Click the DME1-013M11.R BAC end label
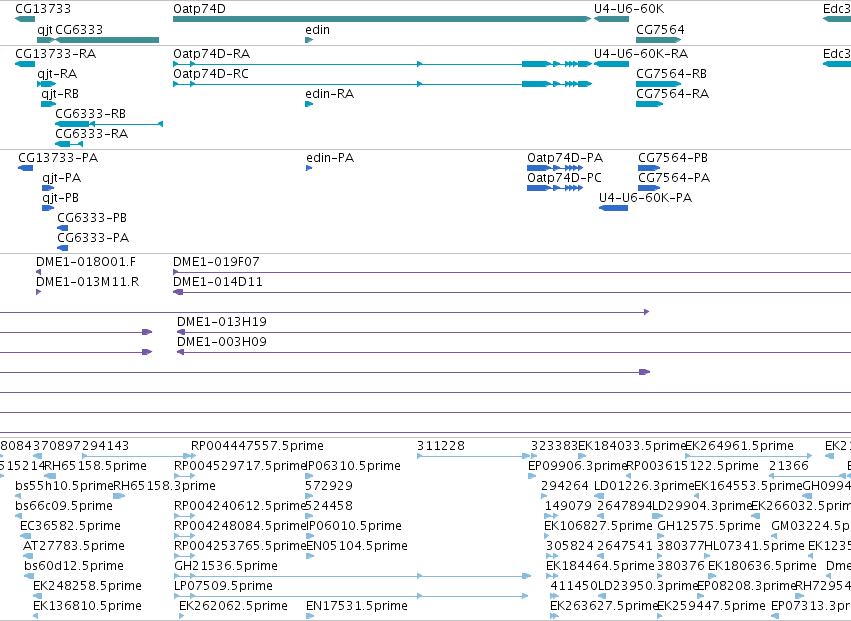Viewport: 851px width, 621px height. (x=87, y=282)
